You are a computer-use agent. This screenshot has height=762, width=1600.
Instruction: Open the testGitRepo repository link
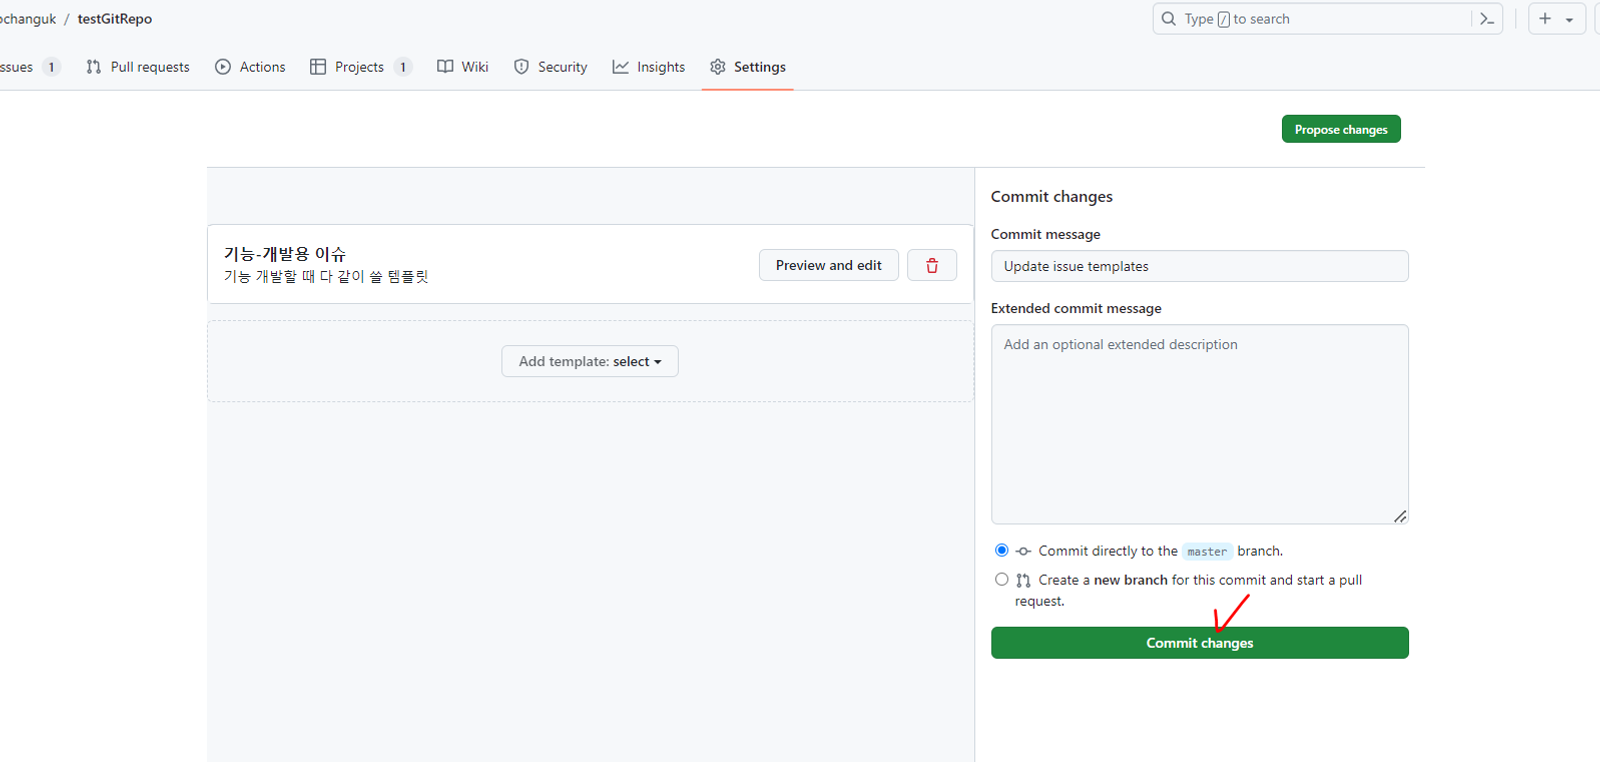[x=115, y=19]
